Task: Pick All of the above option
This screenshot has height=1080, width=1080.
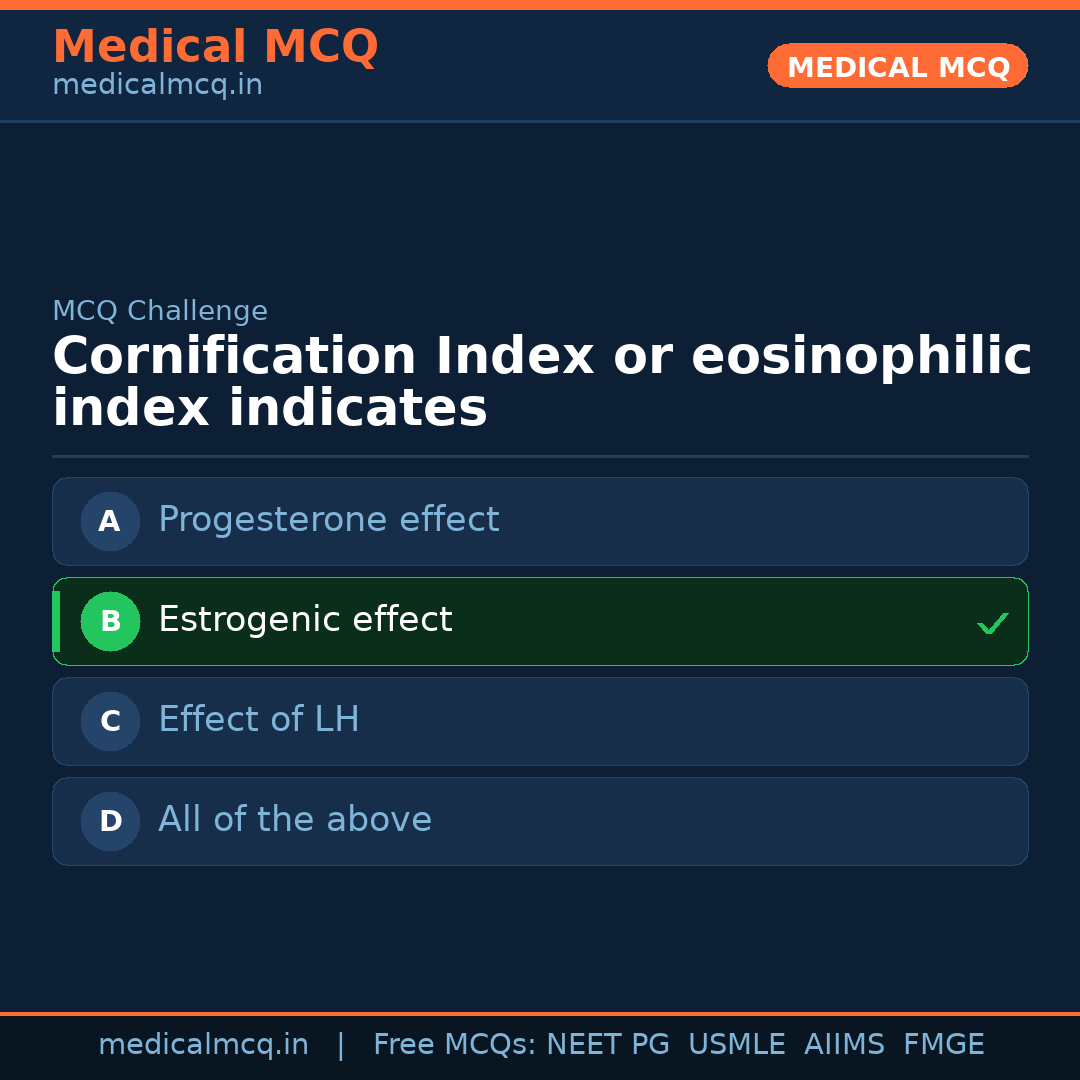Action: [x=294, y=820]
